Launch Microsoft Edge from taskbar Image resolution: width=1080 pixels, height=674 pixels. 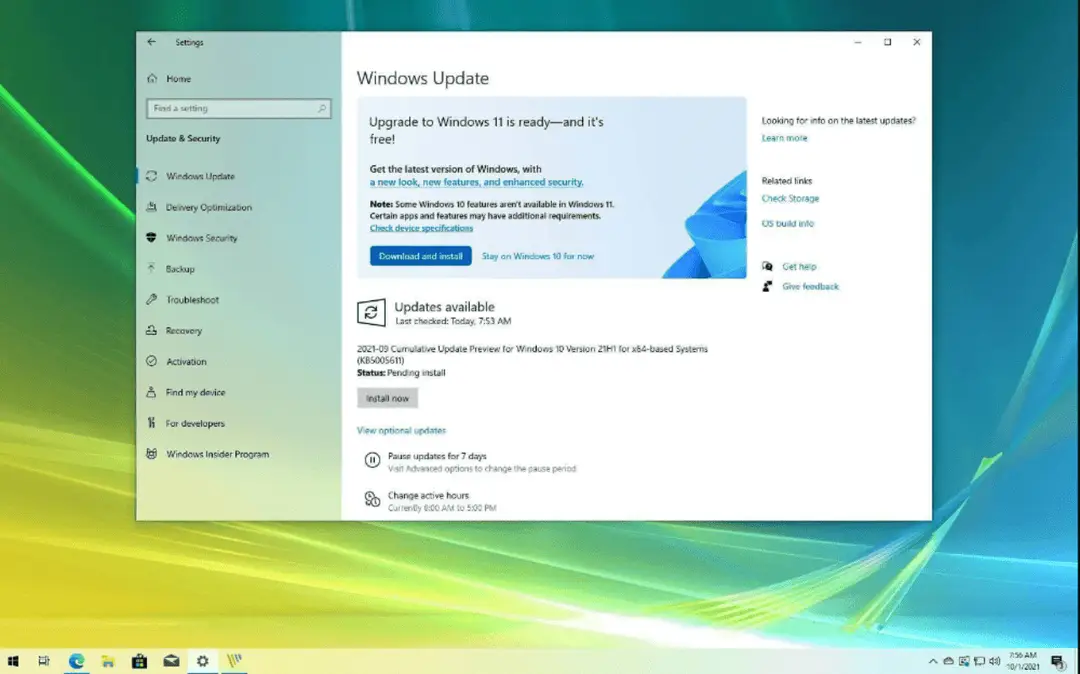76,662
